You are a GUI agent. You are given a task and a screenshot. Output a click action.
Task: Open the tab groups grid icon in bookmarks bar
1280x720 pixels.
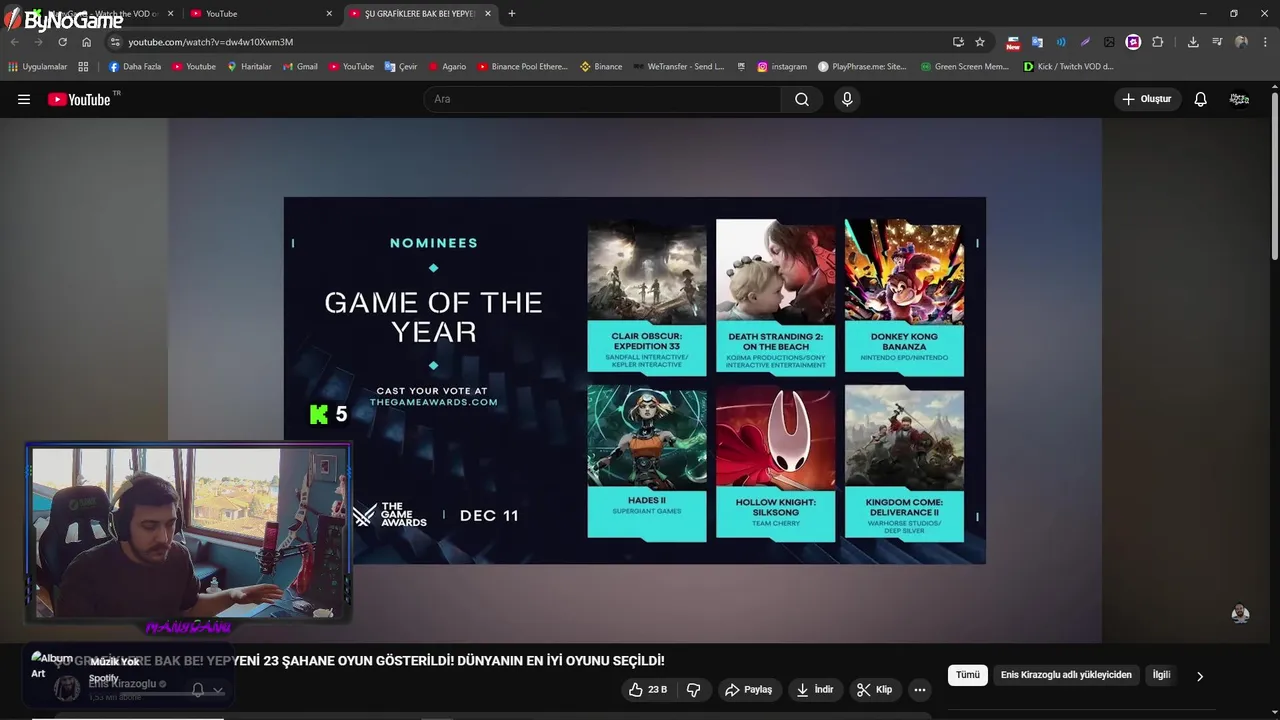(x=83, y=67)
